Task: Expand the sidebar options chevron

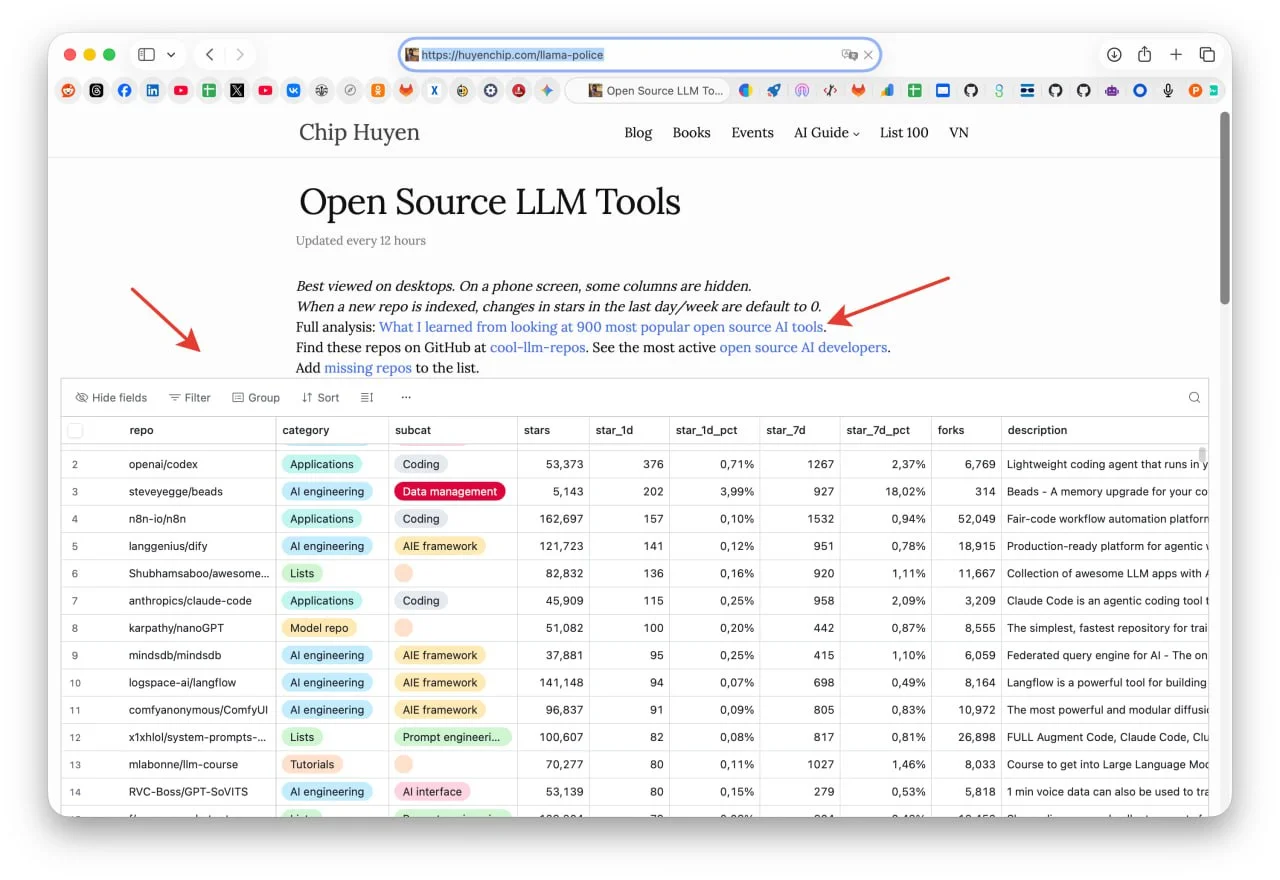Action: 171,55
